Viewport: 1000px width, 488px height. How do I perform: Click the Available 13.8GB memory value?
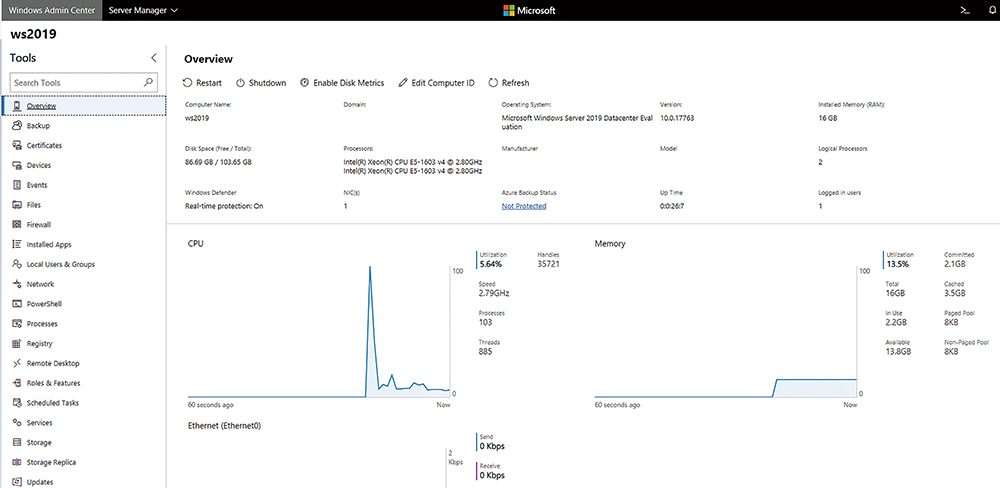tap(898, 351)
